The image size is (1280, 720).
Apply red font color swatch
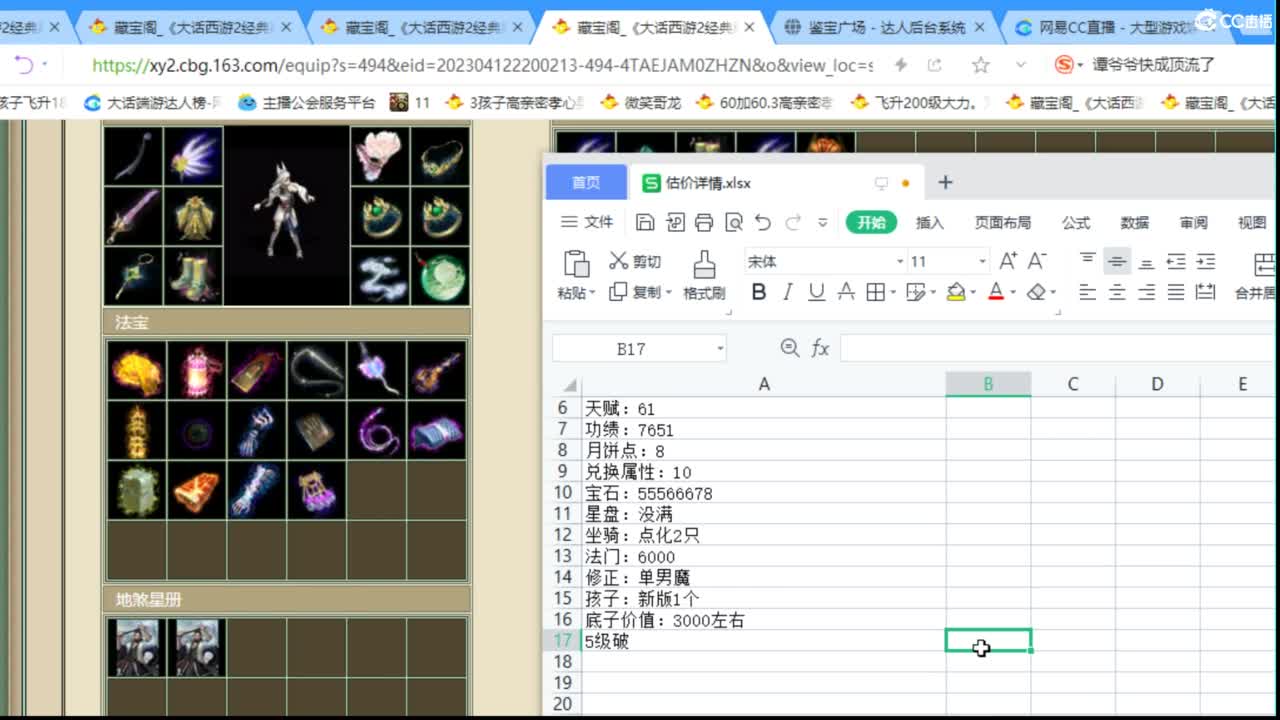(996, 292)
